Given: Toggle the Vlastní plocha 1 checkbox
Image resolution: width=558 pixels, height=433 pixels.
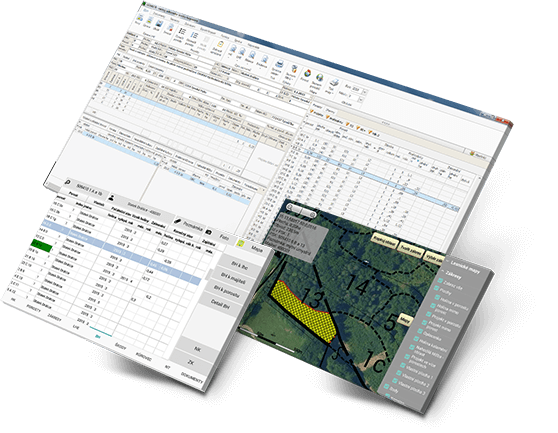Looking at the screenshot, I should [x=402, y=365].
